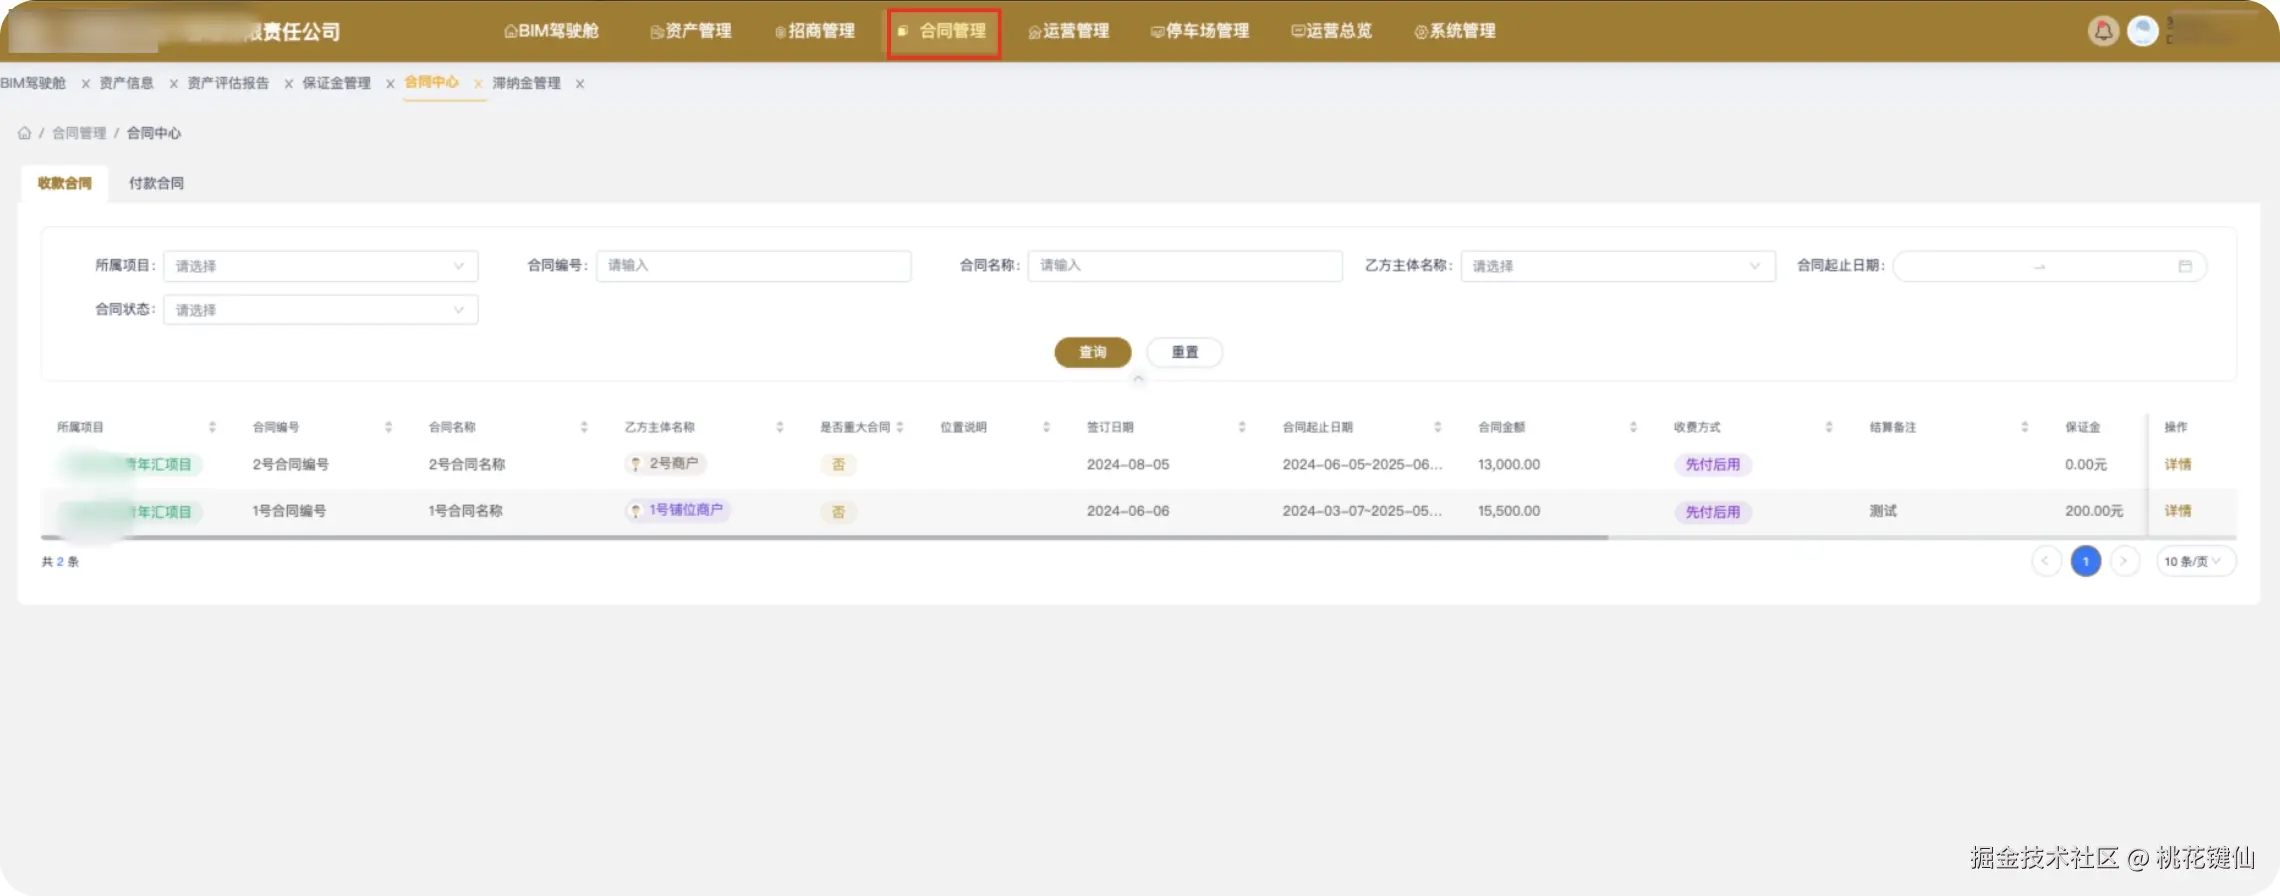
Task: Close the 滞纳金管理 page tab
Action: point(580,84)
